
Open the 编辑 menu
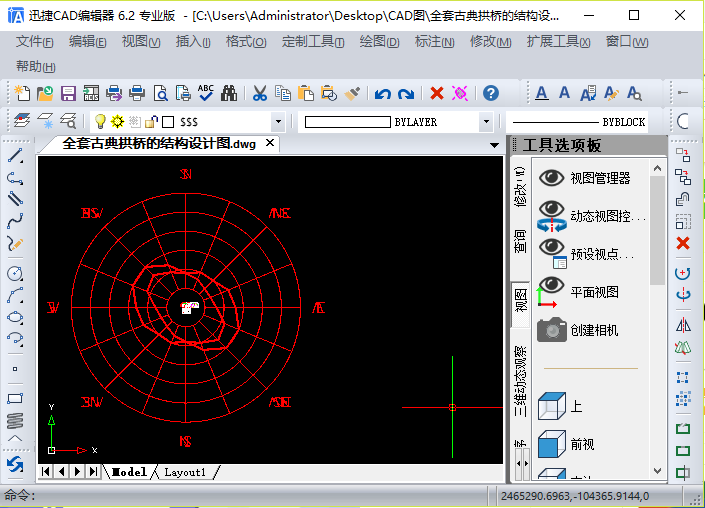(x=87, y=42)
